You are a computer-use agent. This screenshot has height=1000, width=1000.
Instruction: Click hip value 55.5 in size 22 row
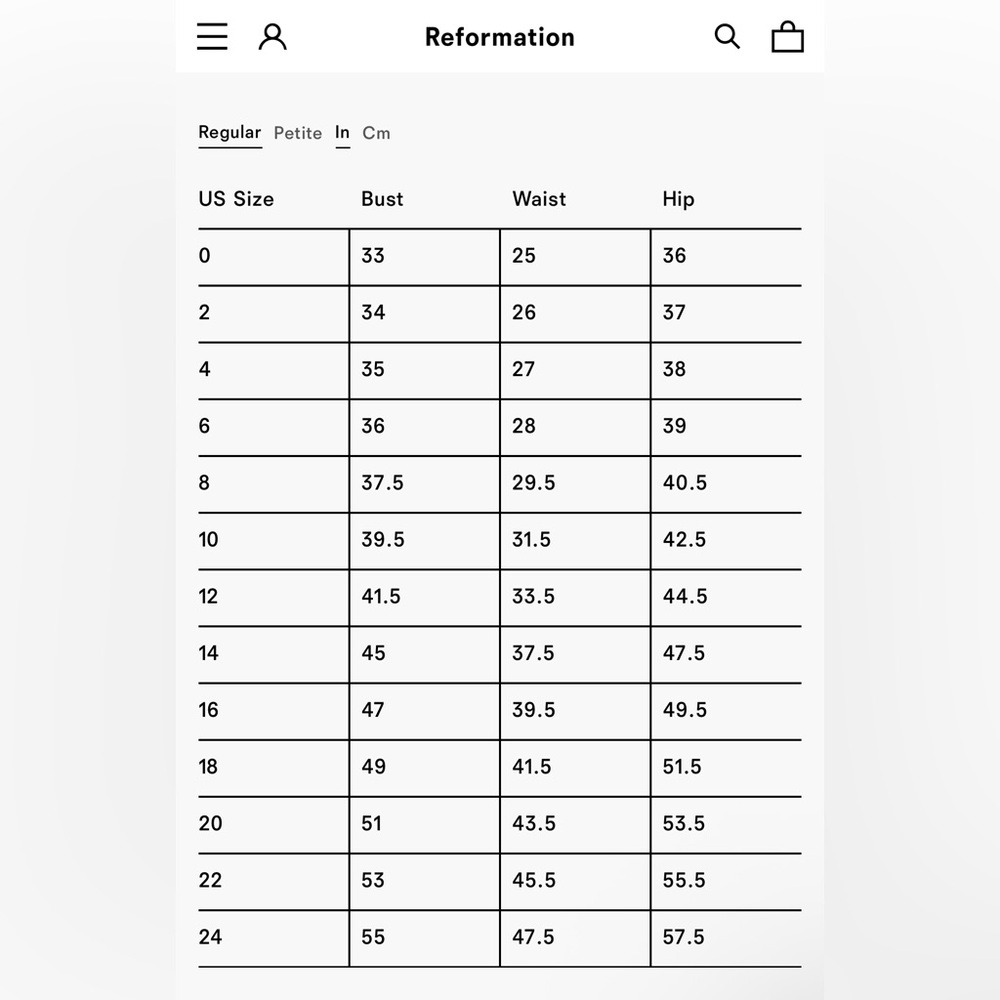tap(684, 881)
